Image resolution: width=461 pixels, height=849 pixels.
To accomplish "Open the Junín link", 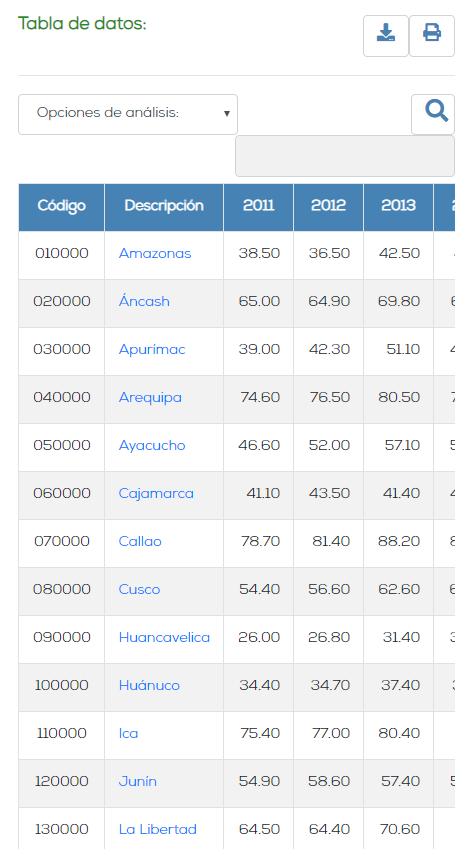I will pos(138,781).
